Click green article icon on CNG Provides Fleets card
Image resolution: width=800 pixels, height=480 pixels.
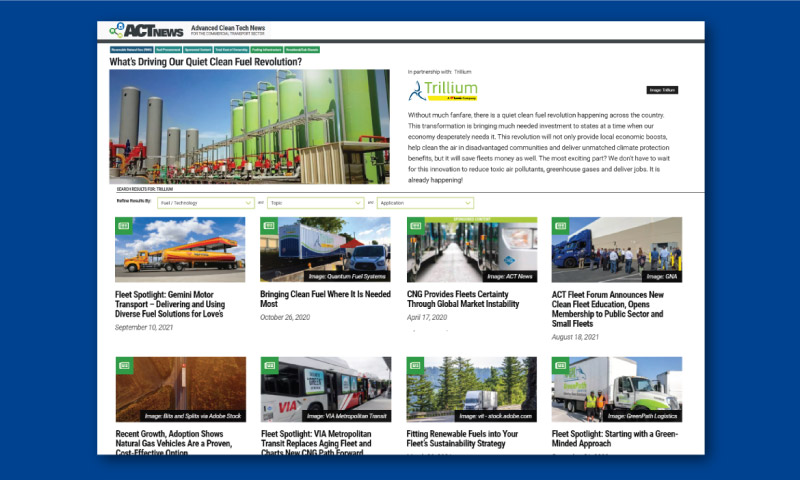coord(415,226)
